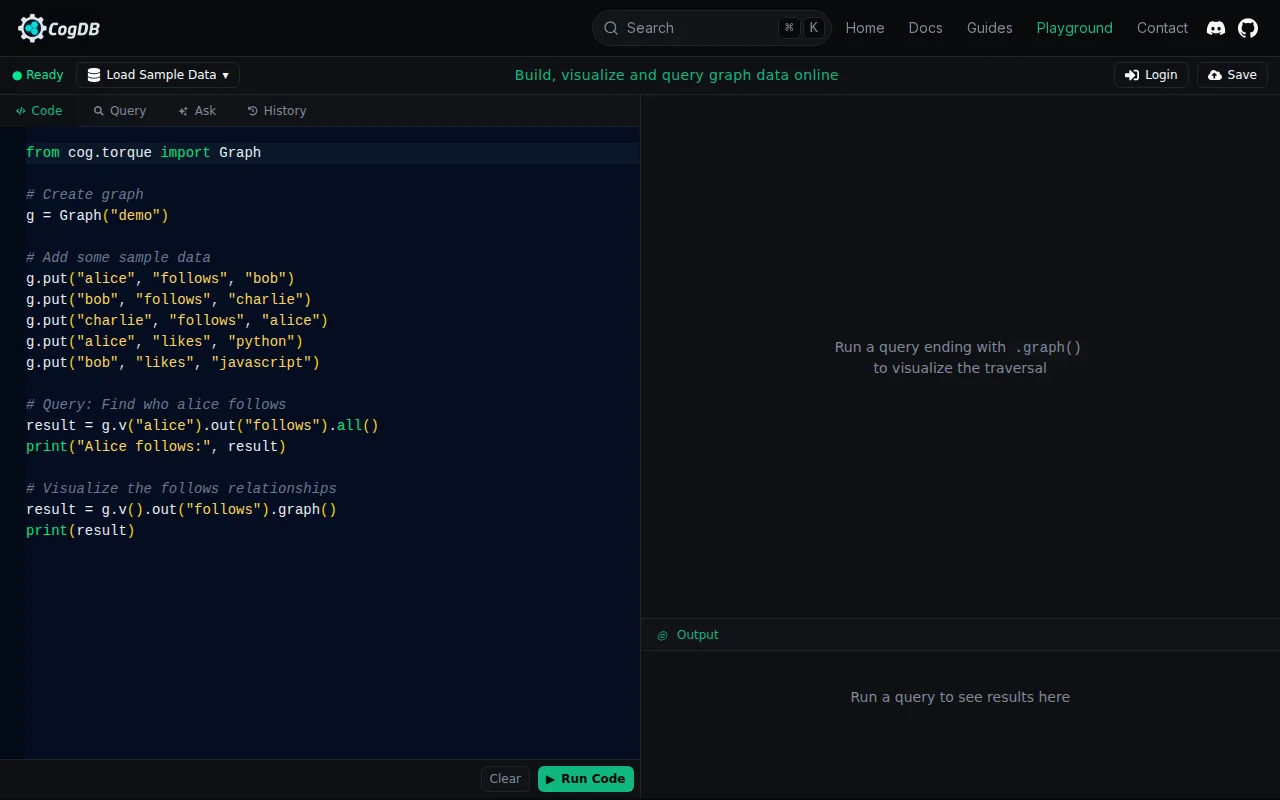Click line g.put("alice", "likes", "python")

tap(164, 342)
